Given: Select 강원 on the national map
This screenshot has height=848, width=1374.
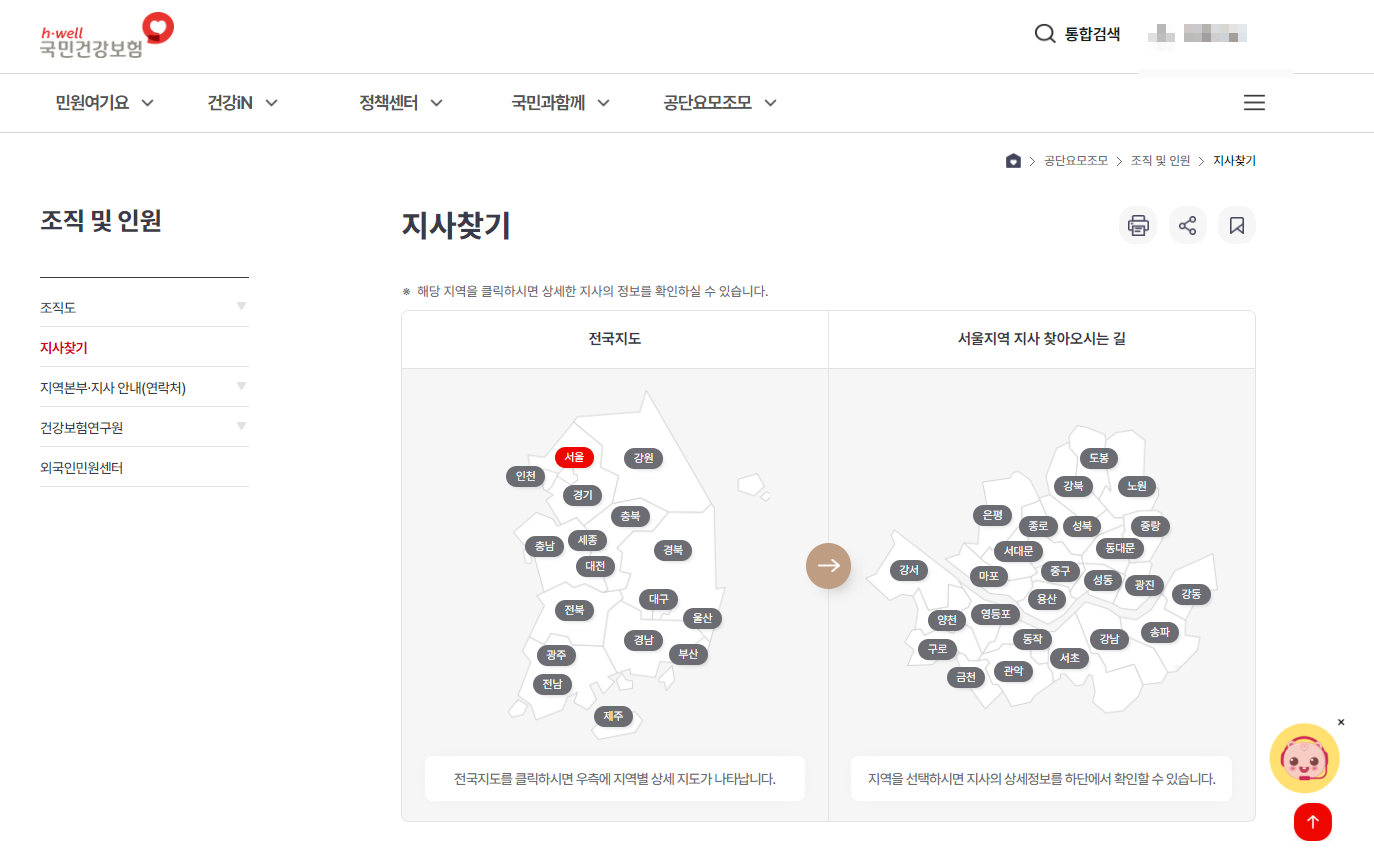Looking at the screenshot, I should pyautogui.click(x=643, y=458).
